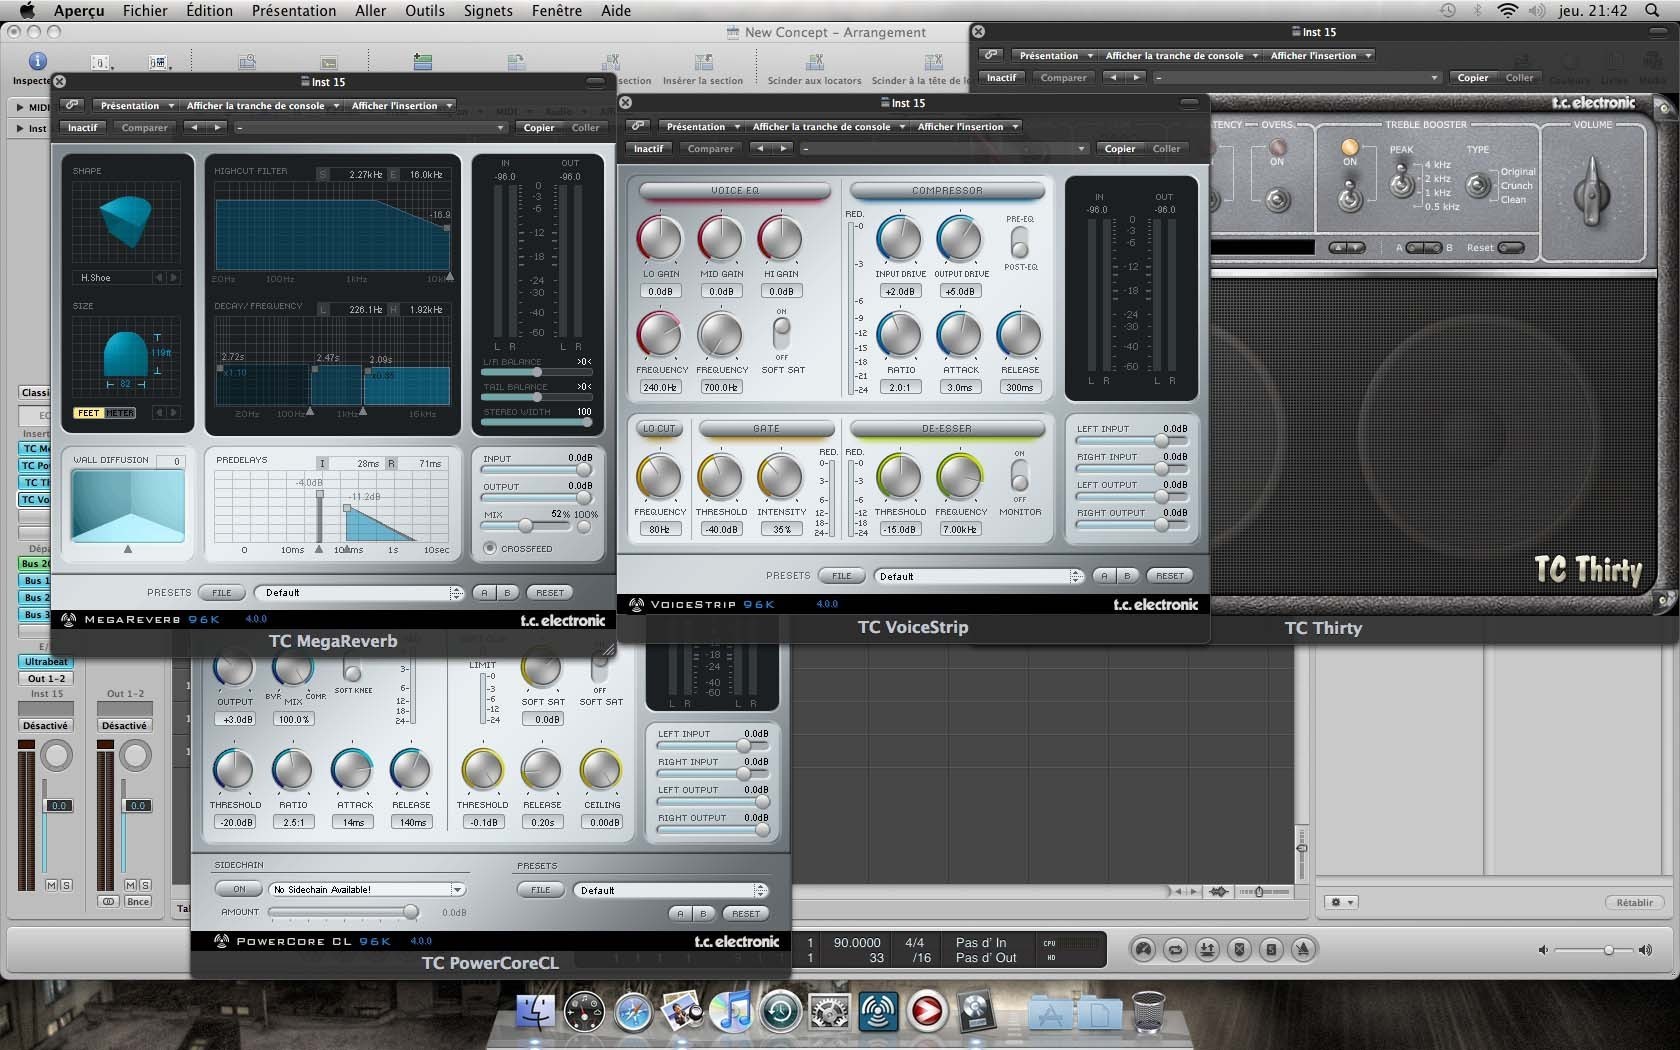Image resolution: width=1680 pixels, height=1050 pixels.
Task: Click the Bluetooth icon in menu bar
Action: point(1478,10)
